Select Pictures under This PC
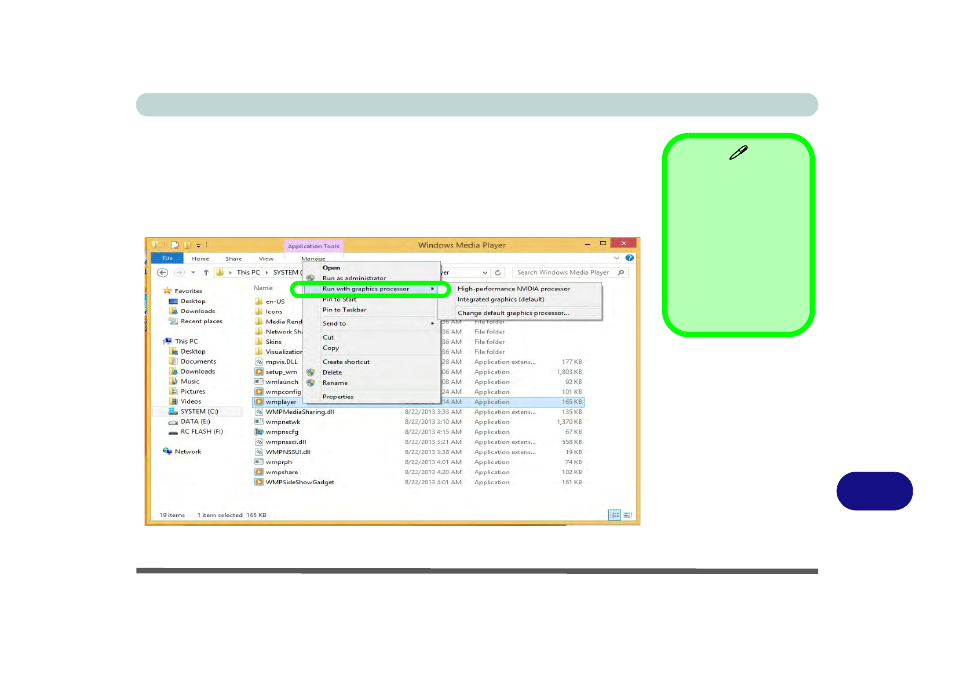954x673 pixels. pos(193,391)
